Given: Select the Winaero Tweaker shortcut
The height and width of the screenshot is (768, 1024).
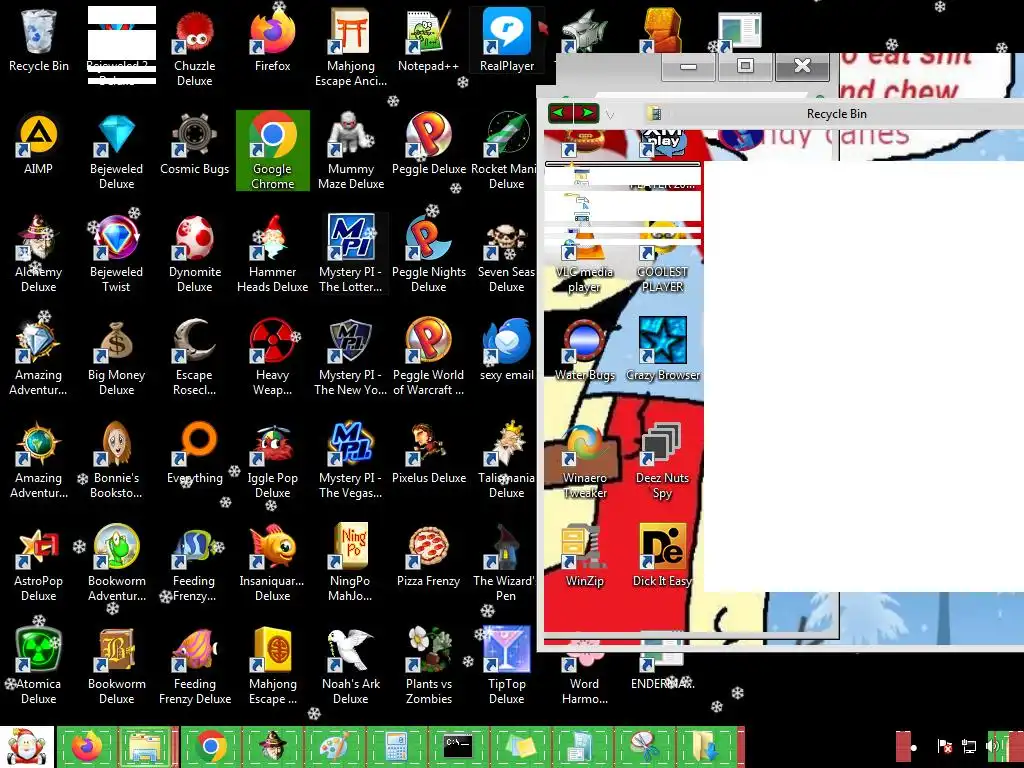Looking at the screenshot, I should pyautogui.click(x=584, y=460).
